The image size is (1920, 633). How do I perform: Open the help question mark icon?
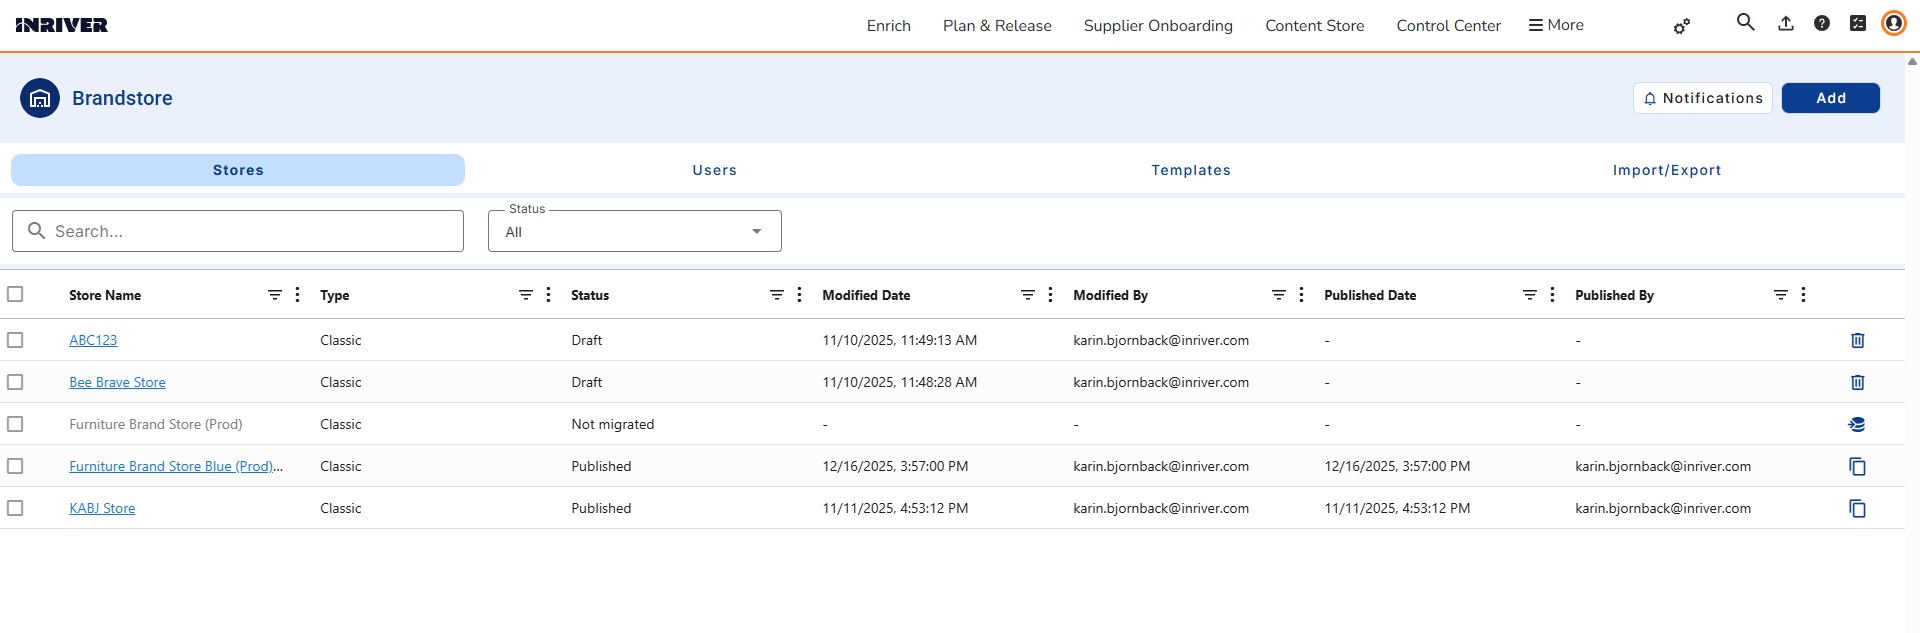tap(1821, 23)
